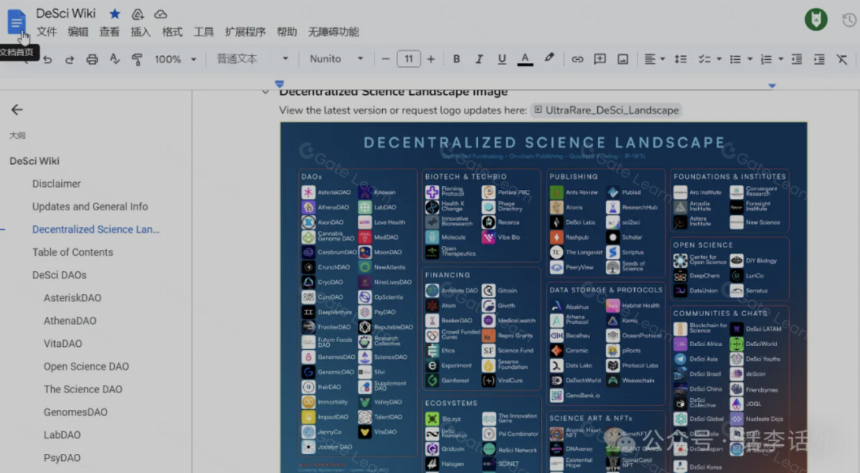Redo the last action
Screen dimensions: 860x473
69,59
